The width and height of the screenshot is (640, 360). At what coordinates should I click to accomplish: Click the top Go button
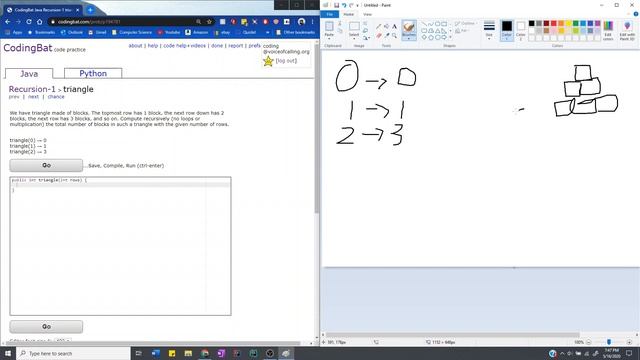pyautogui.click(x=46, y=165)
